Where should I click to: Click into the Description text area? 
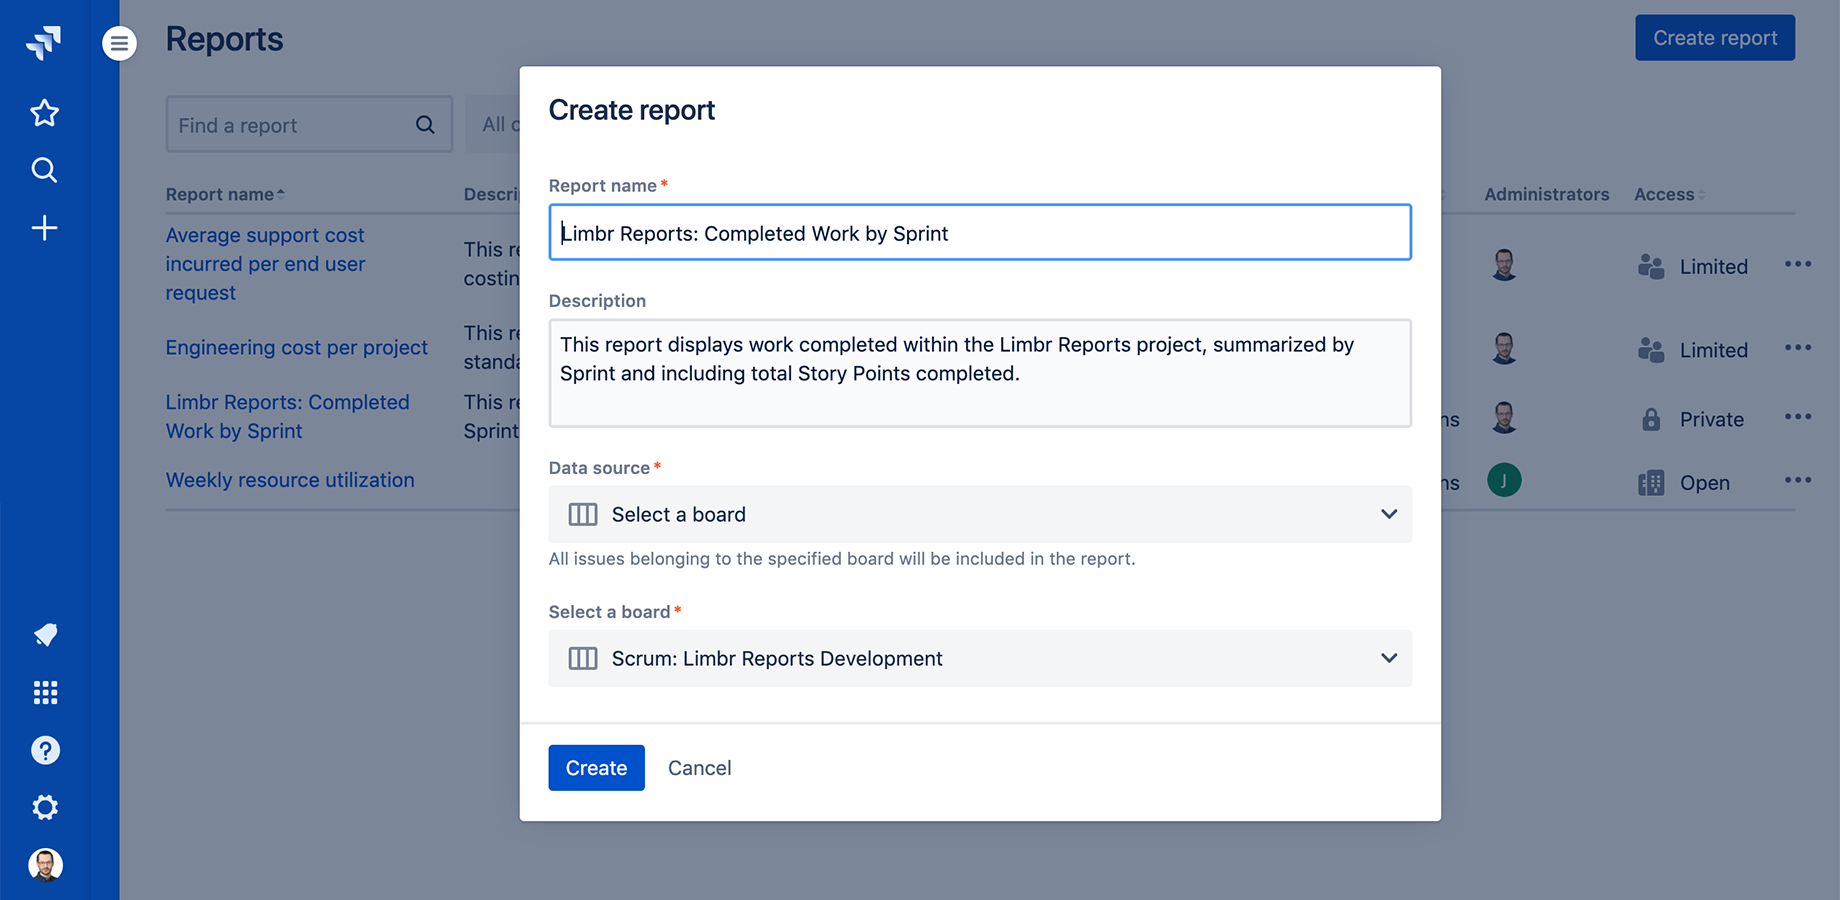[x=980, y=373]
